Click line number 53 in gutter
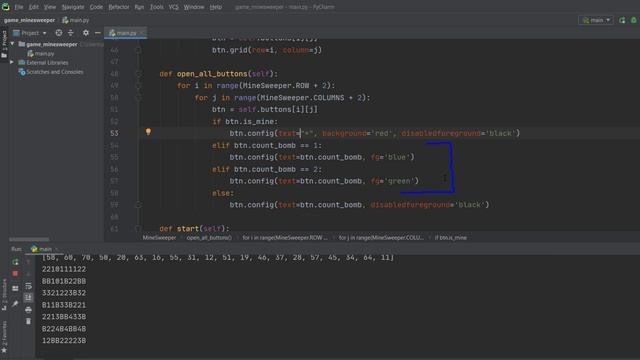Viewport: 640px width, 360px height. (114, 133)
